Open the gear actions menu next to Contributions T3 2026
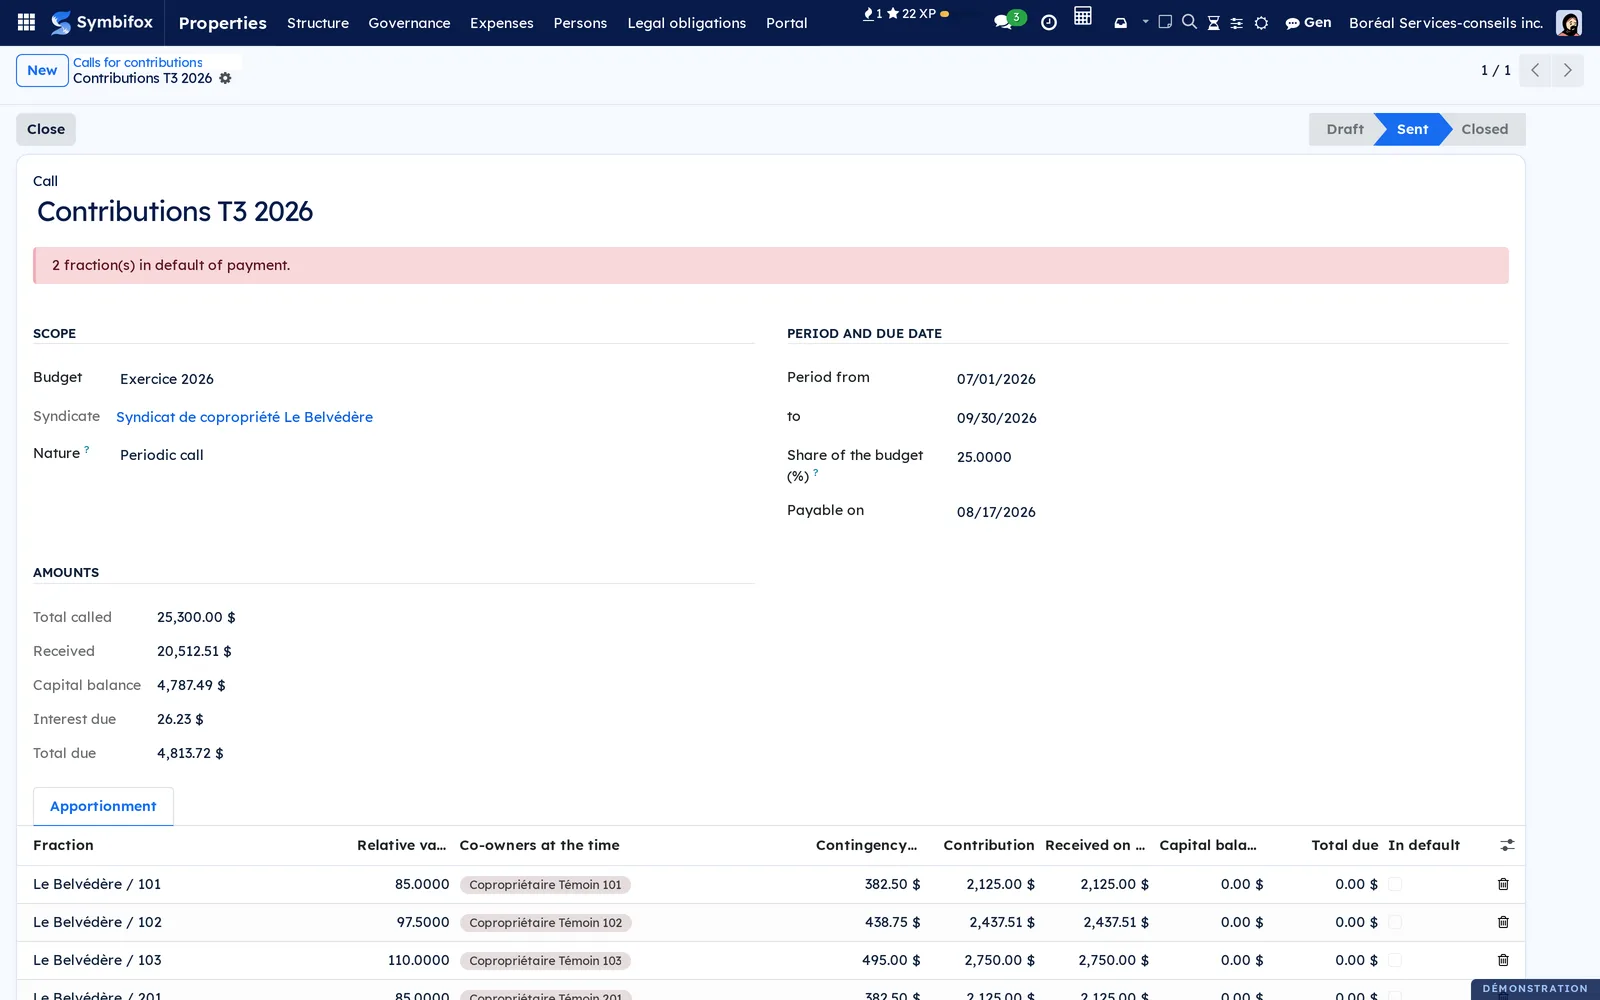The width and height of the screenshot is (1600, 1000). pyautogui.click(x=226, y=78)
